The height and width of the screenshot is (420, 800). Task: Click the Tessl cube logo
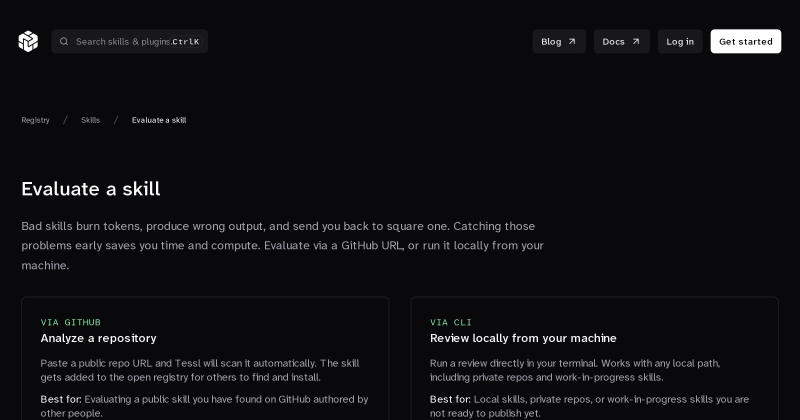point(28,41)
